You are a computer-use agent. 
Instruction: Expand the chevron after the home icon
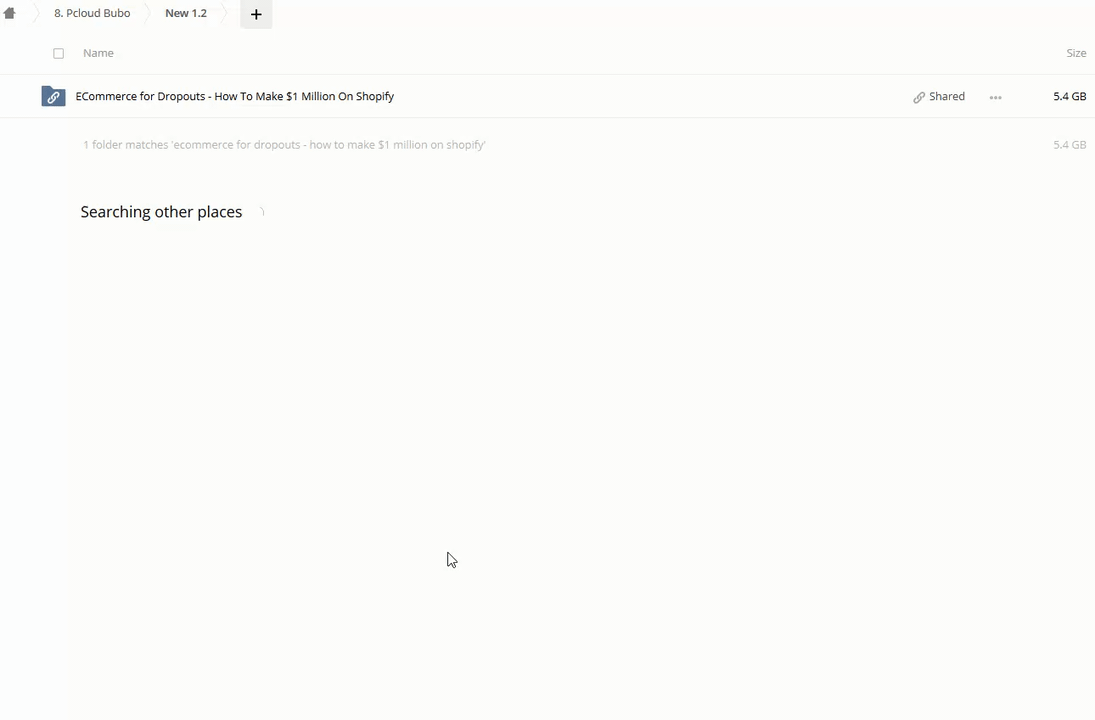34,14
